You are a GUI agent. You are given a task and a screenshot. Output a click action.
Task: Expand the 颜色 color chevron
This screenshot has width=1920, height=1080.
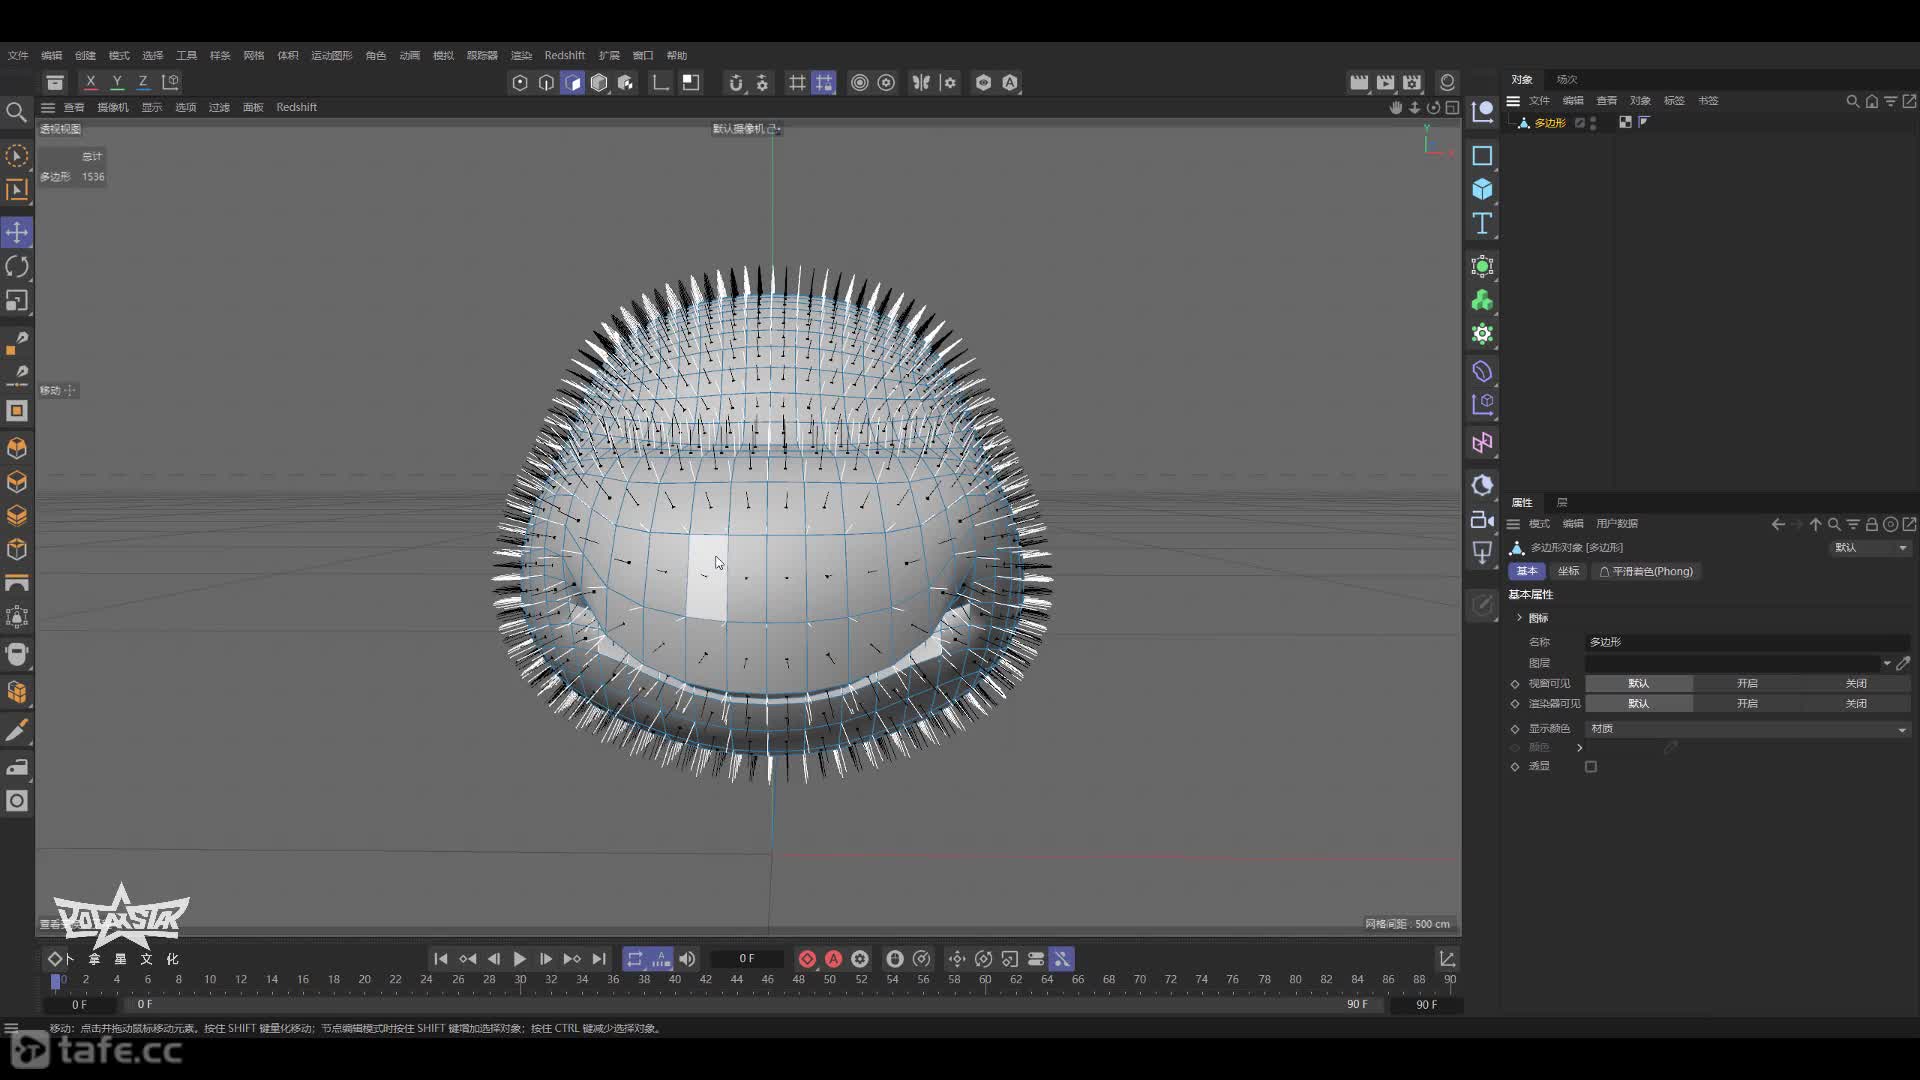1580,748
